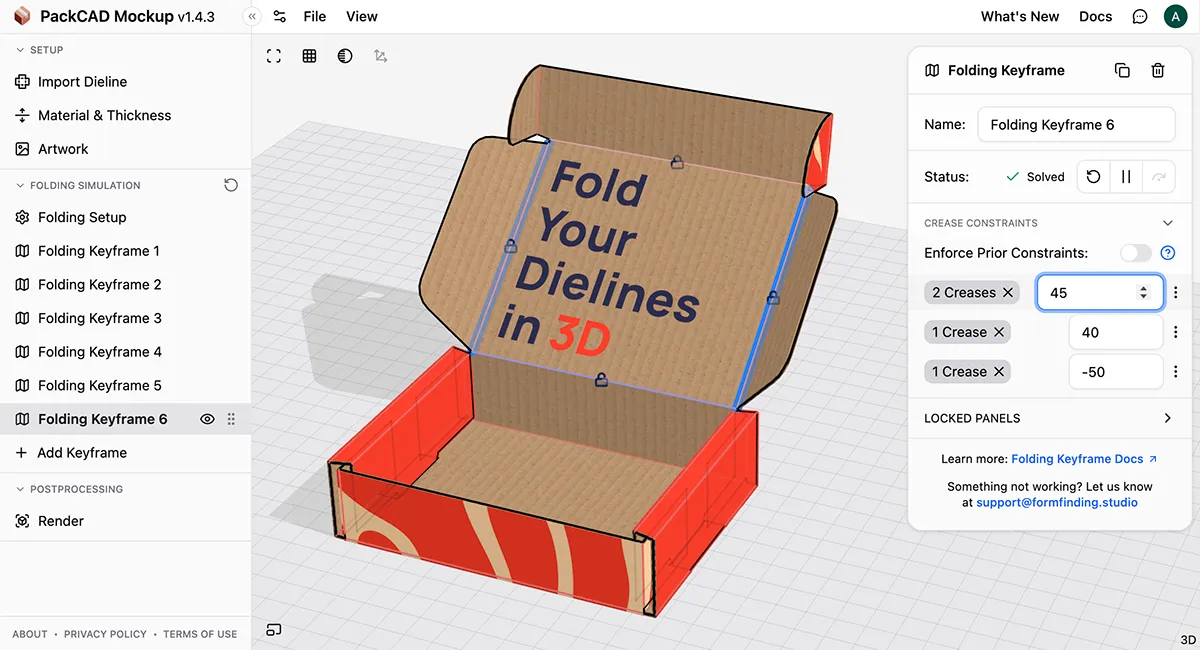1200x650 pixels.
Task: Click the lock icon on the top crease
Action: pyautogui.click(x=677, y=161)
